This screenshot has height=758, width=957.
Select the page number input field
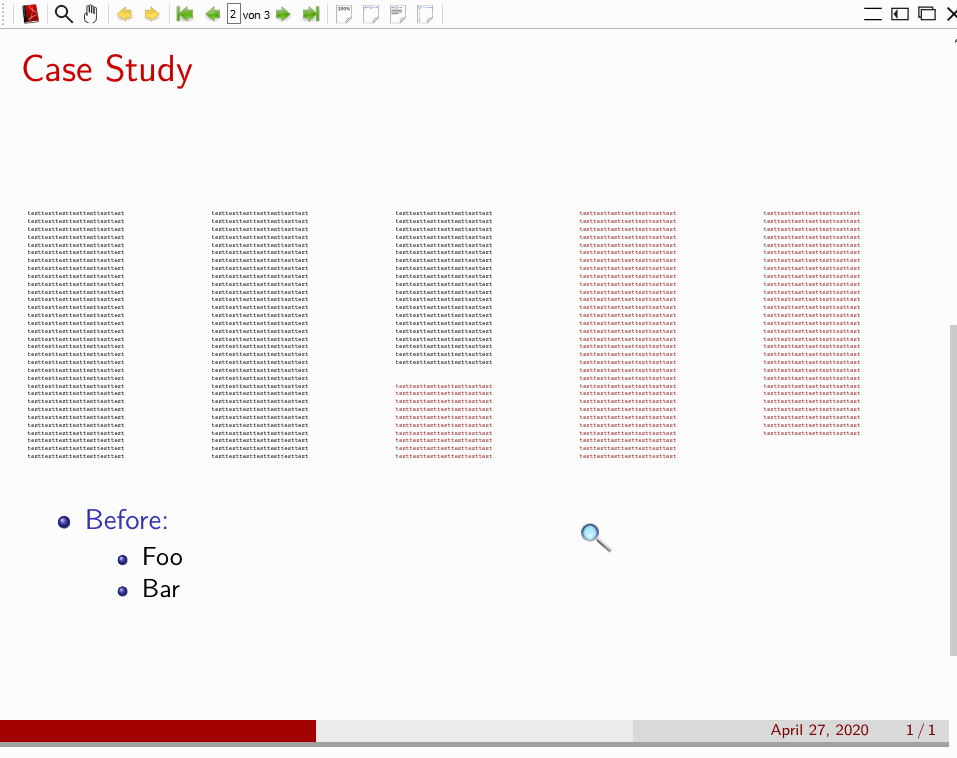coord(233,14)
